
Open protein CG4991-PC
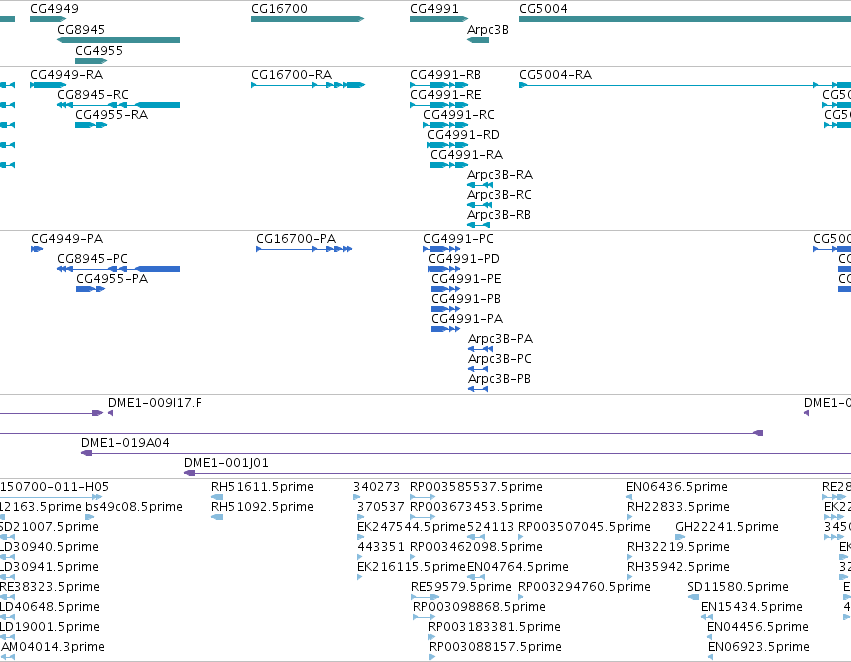click(459, 238)
